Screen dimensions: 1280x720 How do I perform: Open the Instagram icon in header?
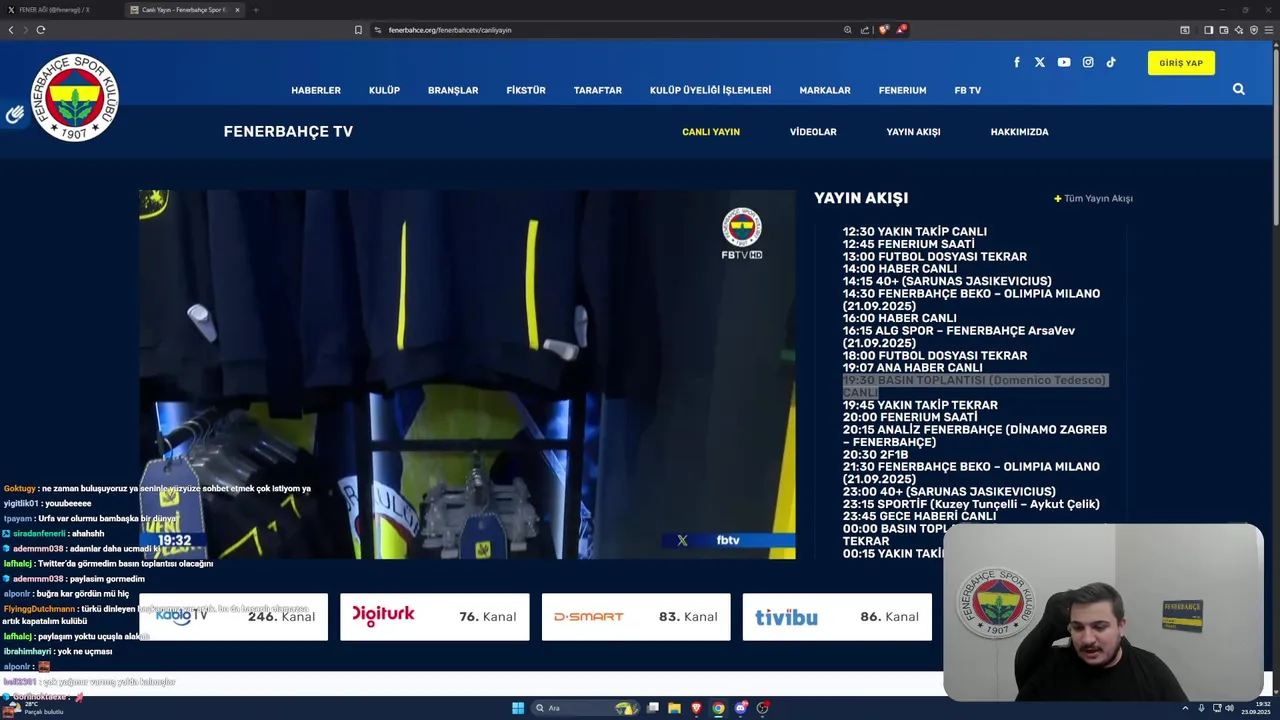(1088, 62)
